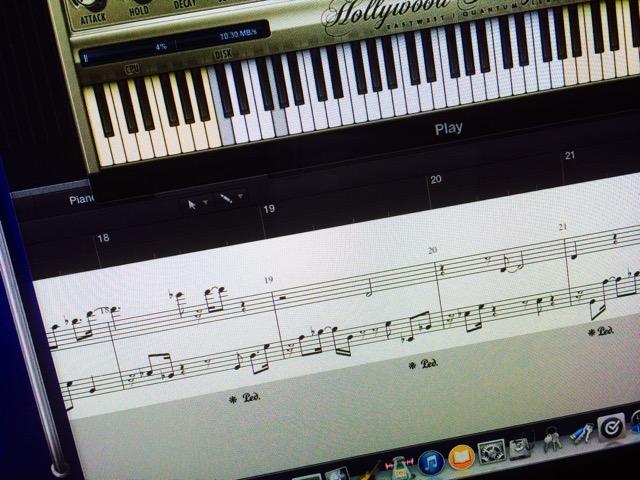Open the Pencil tool dropdown arrow
This screenshot has width=640, height=480.
click(240, 196)
